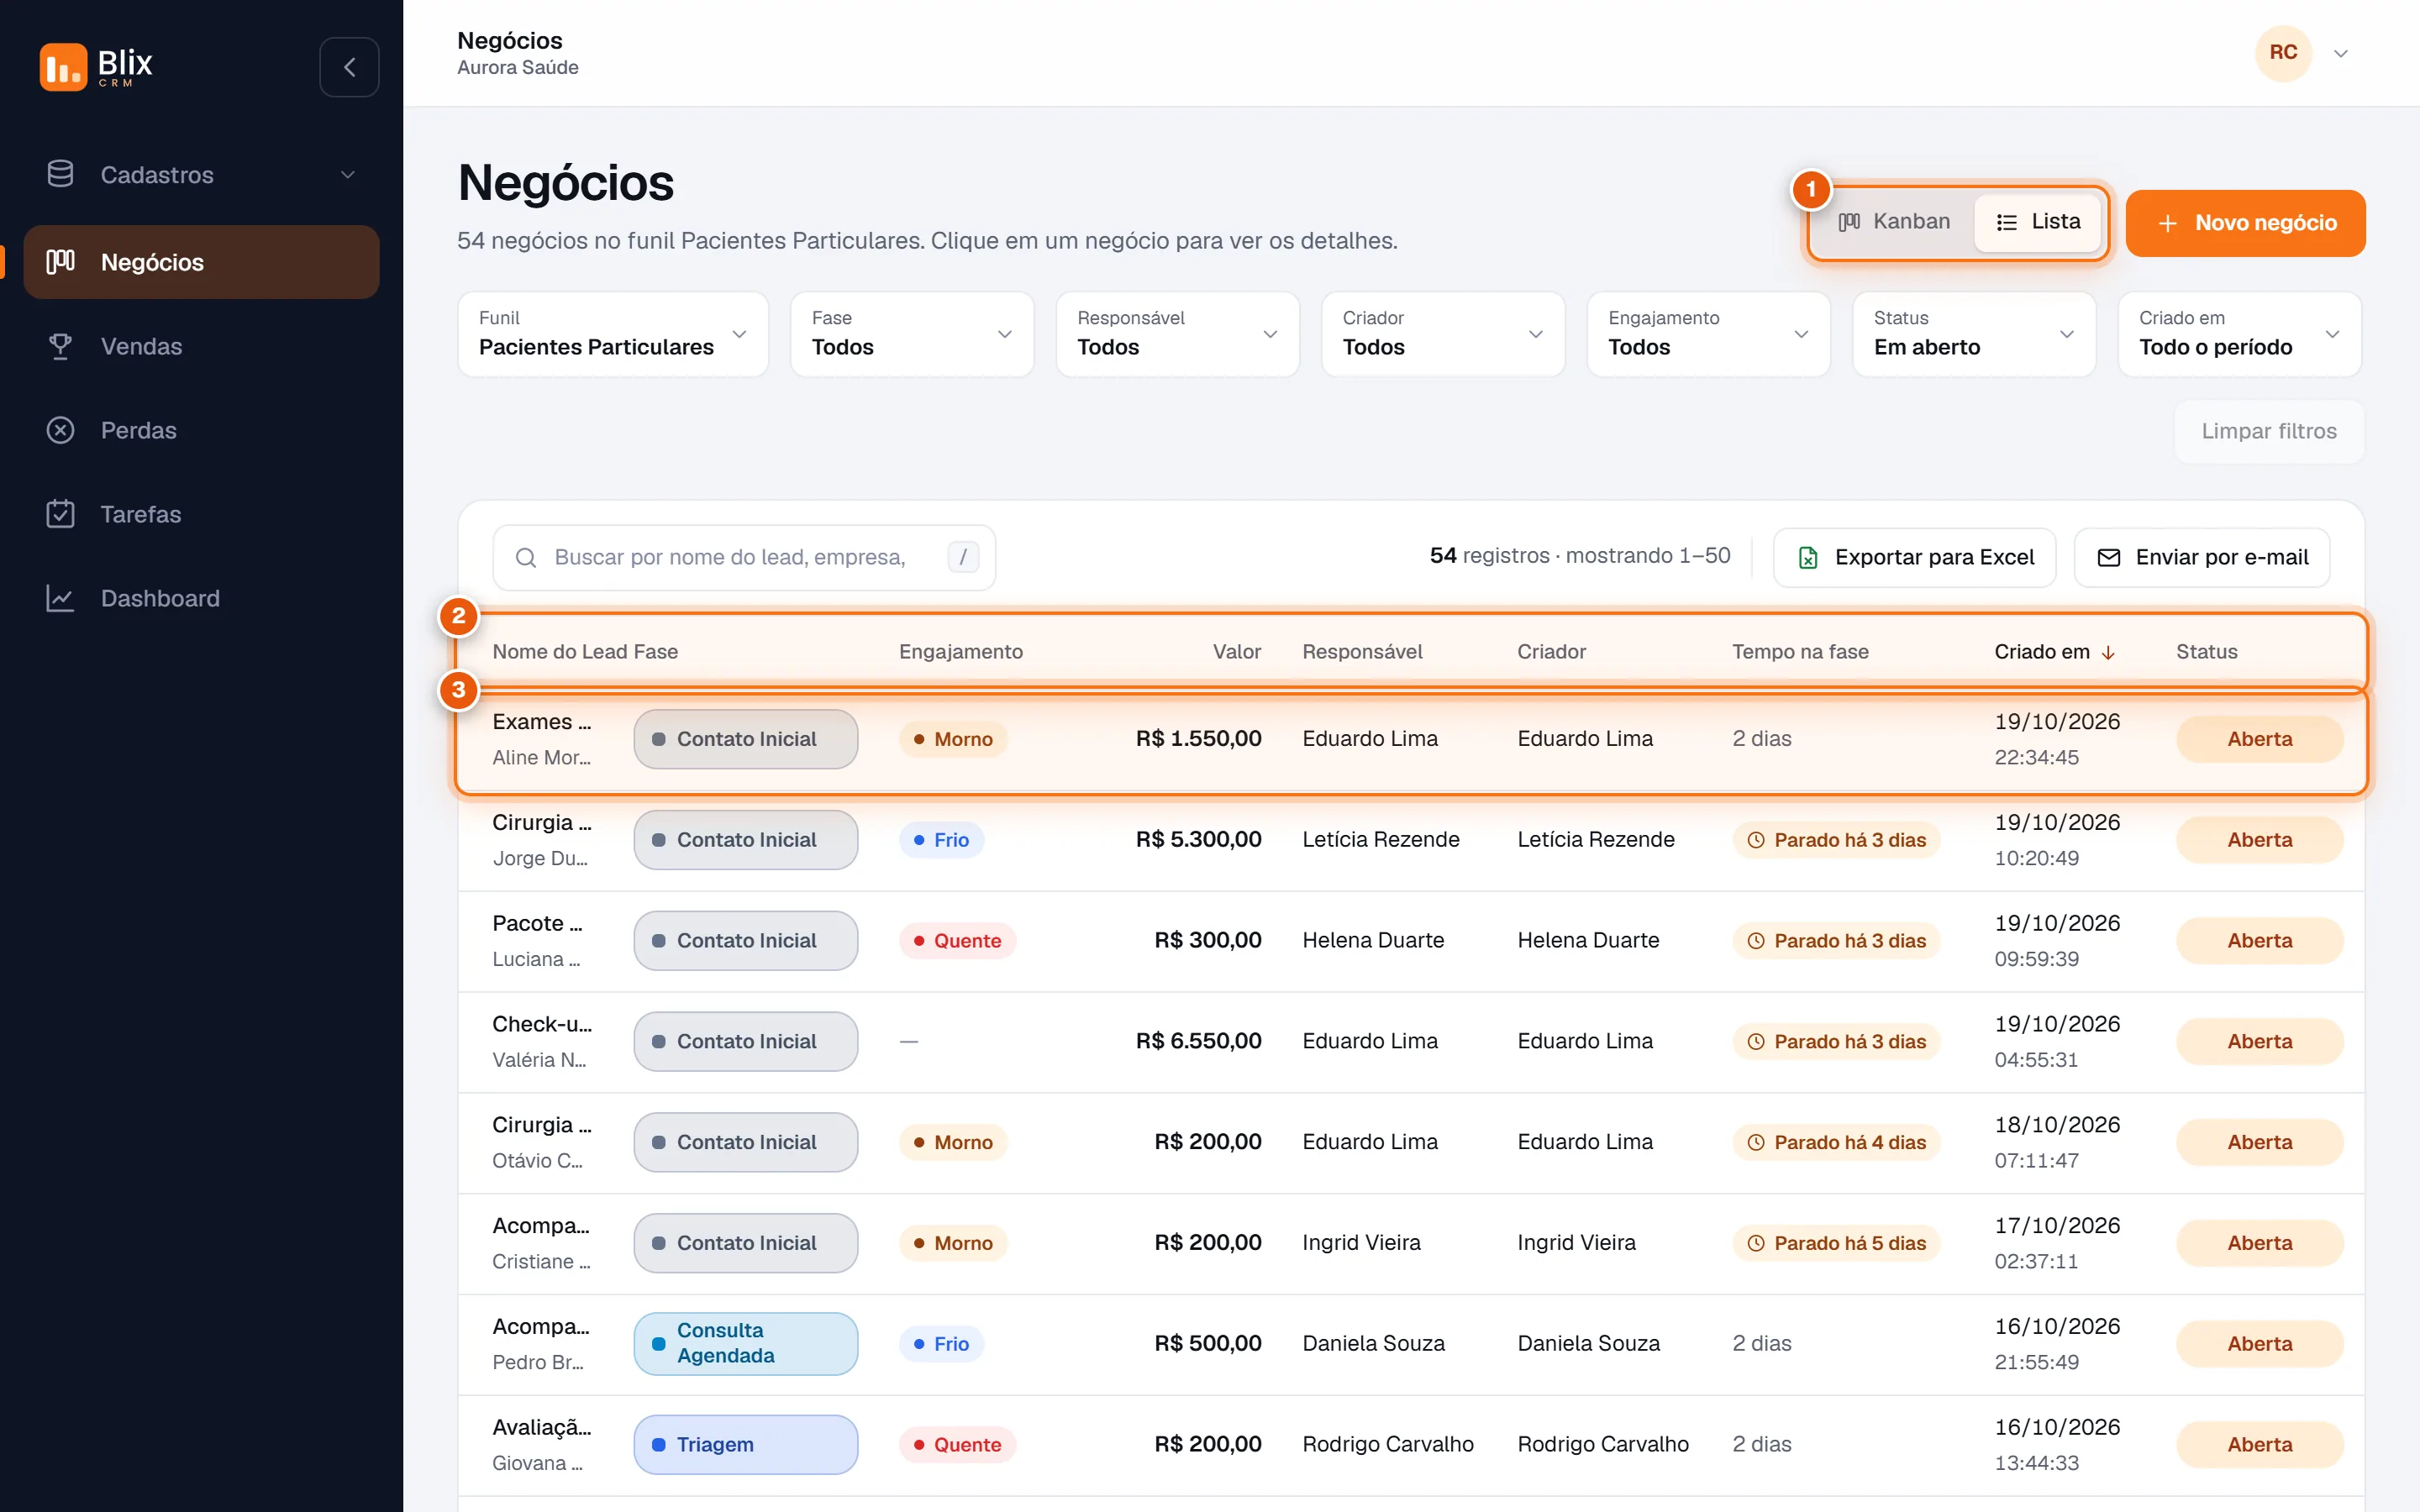2420x1512 pixels.
Task: Click Consulta Agendada badge in Pedro Br... row
Action: click(745, 1343)
